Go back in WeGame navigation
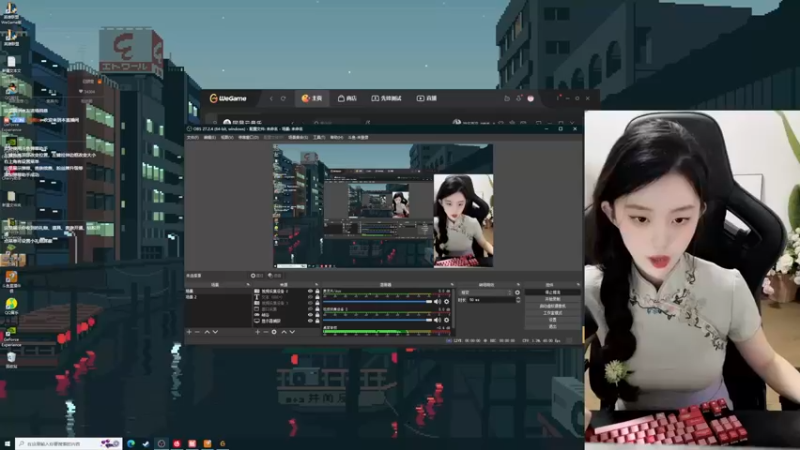The image size is (800, 450). point(271,98)
